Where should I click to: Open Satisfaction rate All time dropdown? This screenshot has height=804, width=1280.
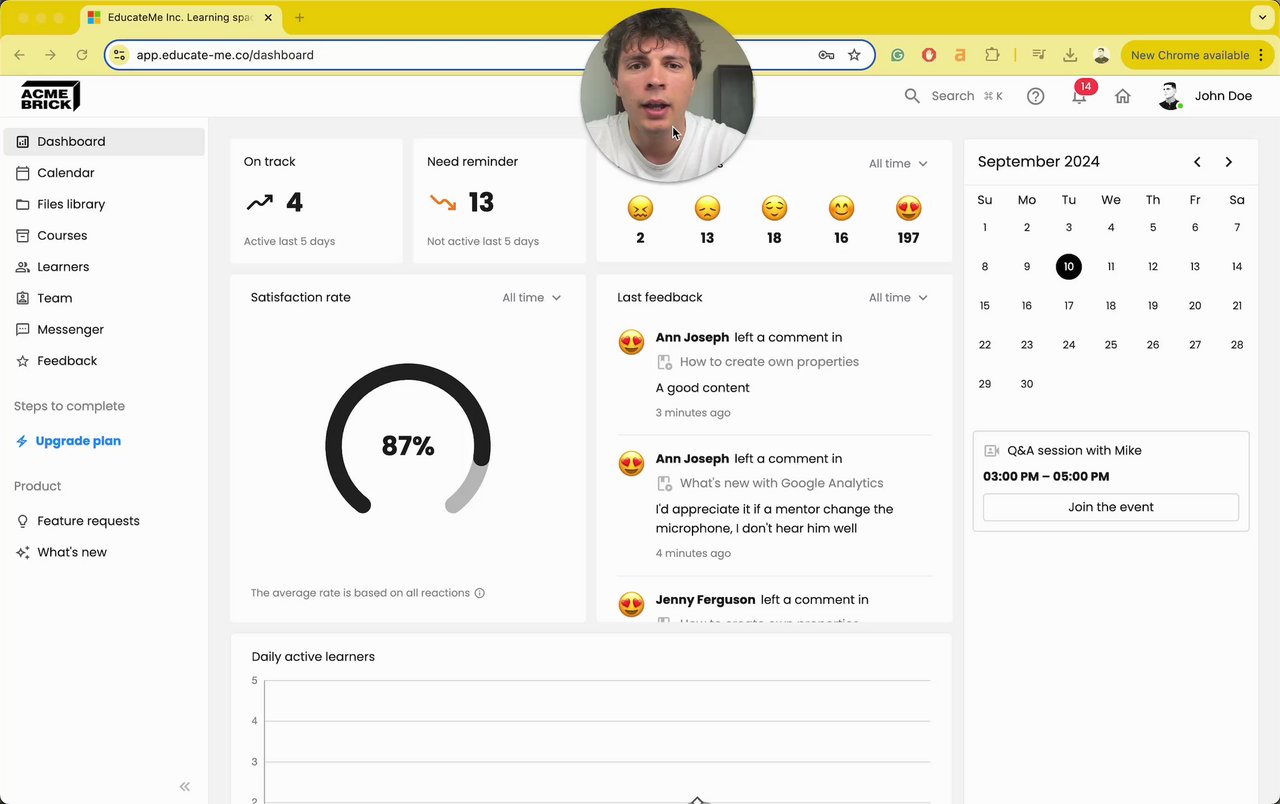[531, 297]
